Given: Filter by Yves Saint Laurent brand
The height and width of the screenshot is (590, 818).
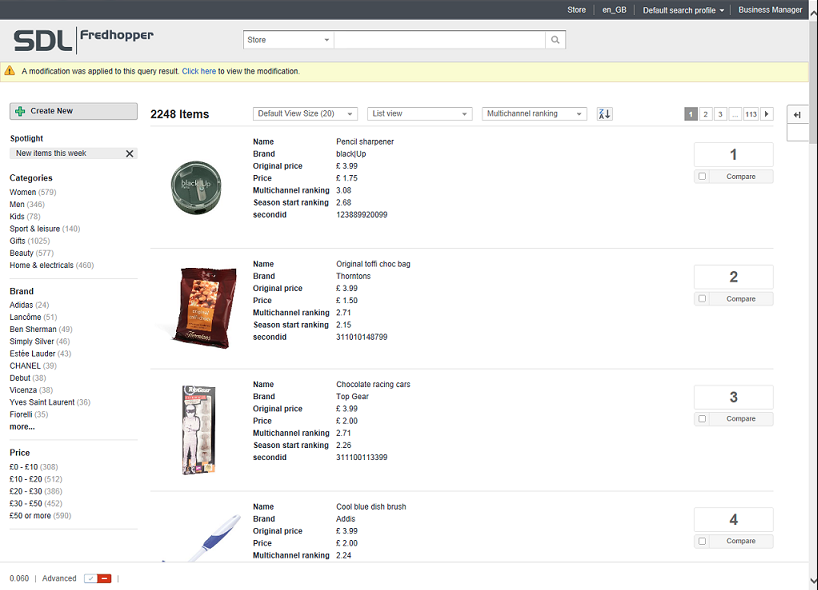Looking at the screenshot, I should pos(50,402).
